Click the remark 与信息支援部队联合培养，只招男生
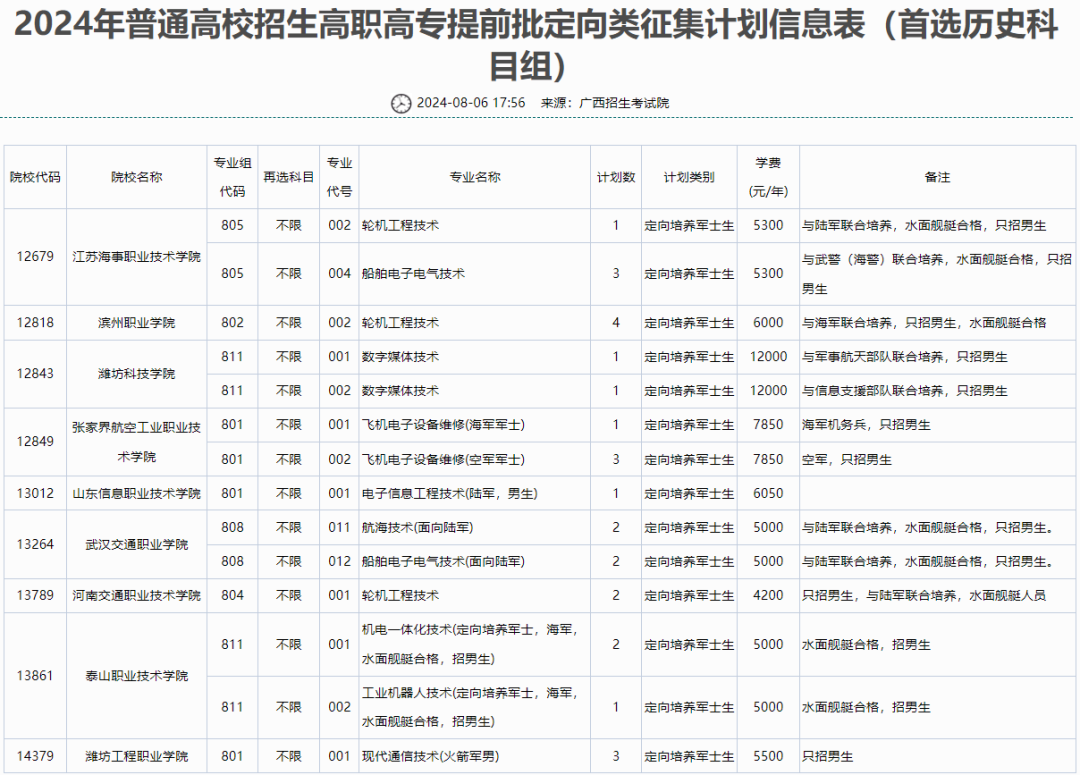 pyautogui.click(x=904, y=391)
